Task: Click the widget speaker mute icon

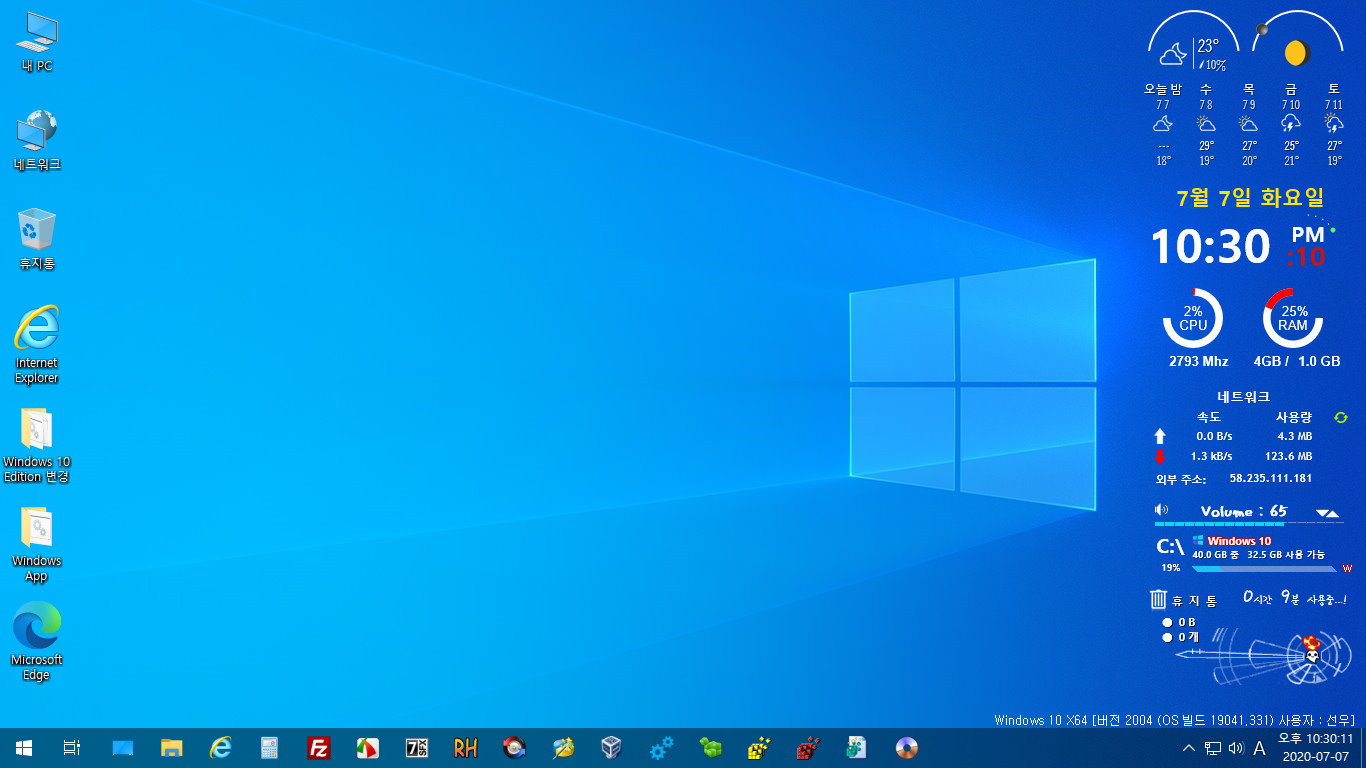Action: coord(1161,510)
